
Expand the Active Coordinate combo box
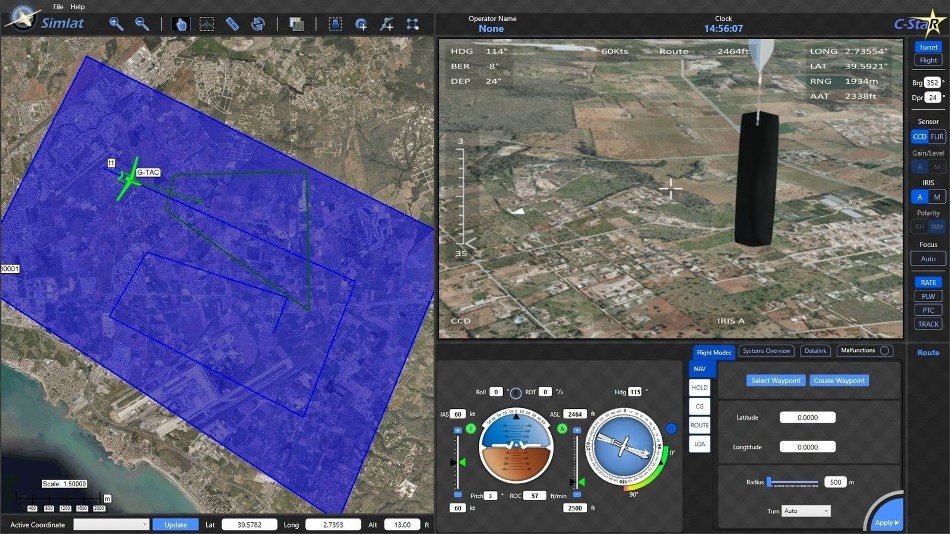point(111,524)
